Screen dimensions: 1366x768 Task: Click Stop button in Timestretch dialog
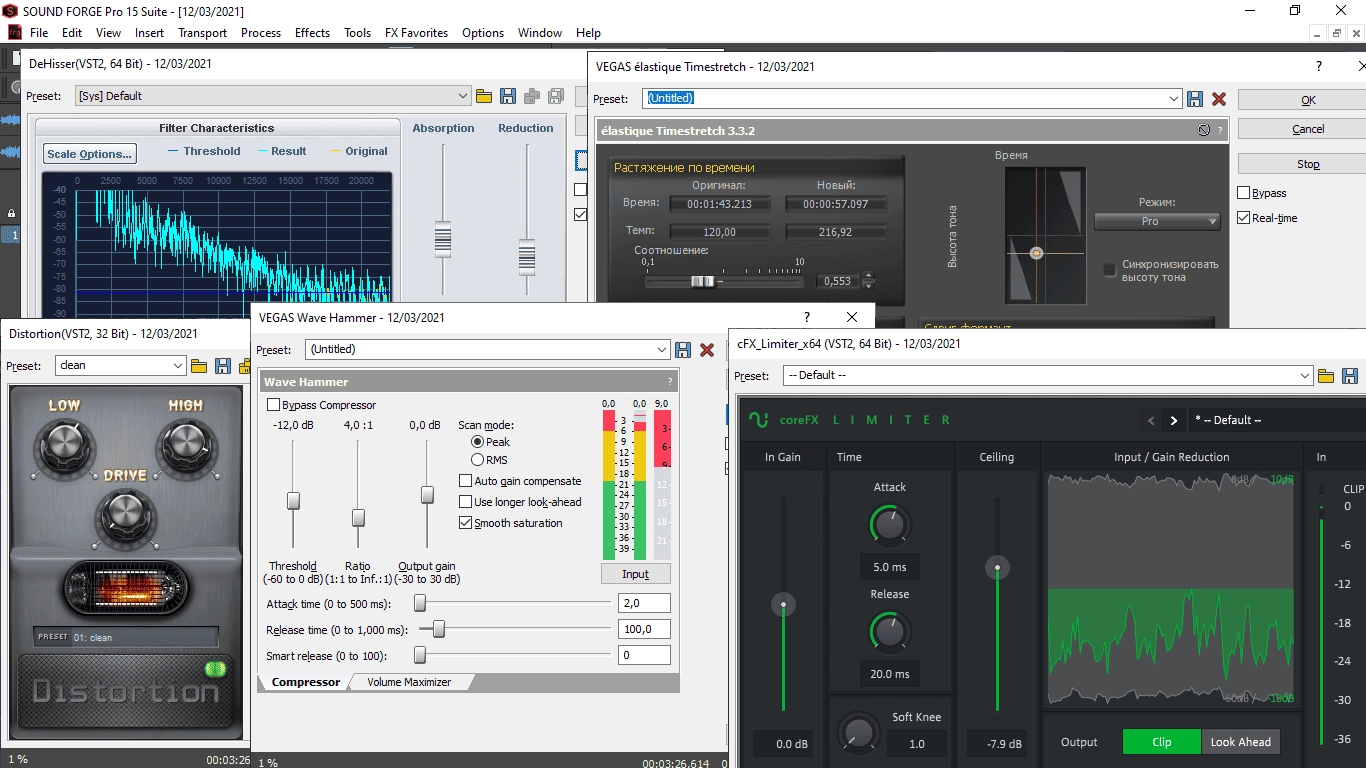(1308, 164)
